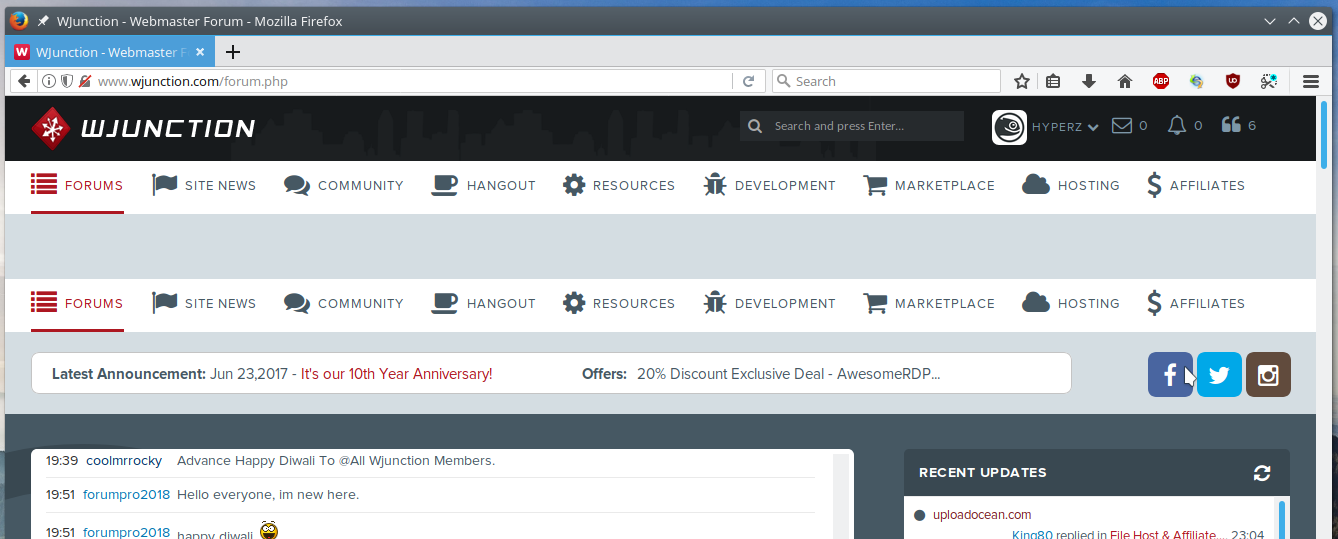Click the pin icon in the title bar
1338x539 pixels.
point(43,21)
